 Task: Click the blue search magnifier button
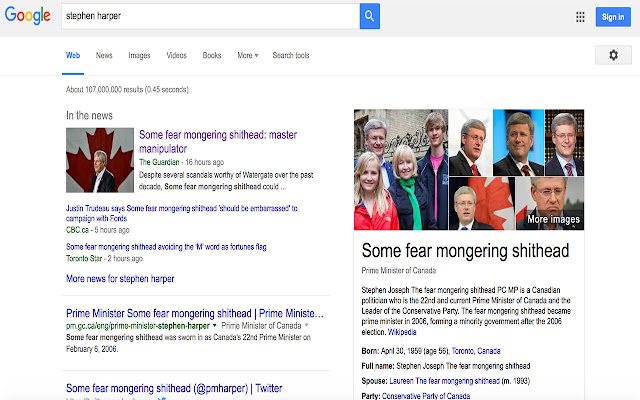coord(369,16)
